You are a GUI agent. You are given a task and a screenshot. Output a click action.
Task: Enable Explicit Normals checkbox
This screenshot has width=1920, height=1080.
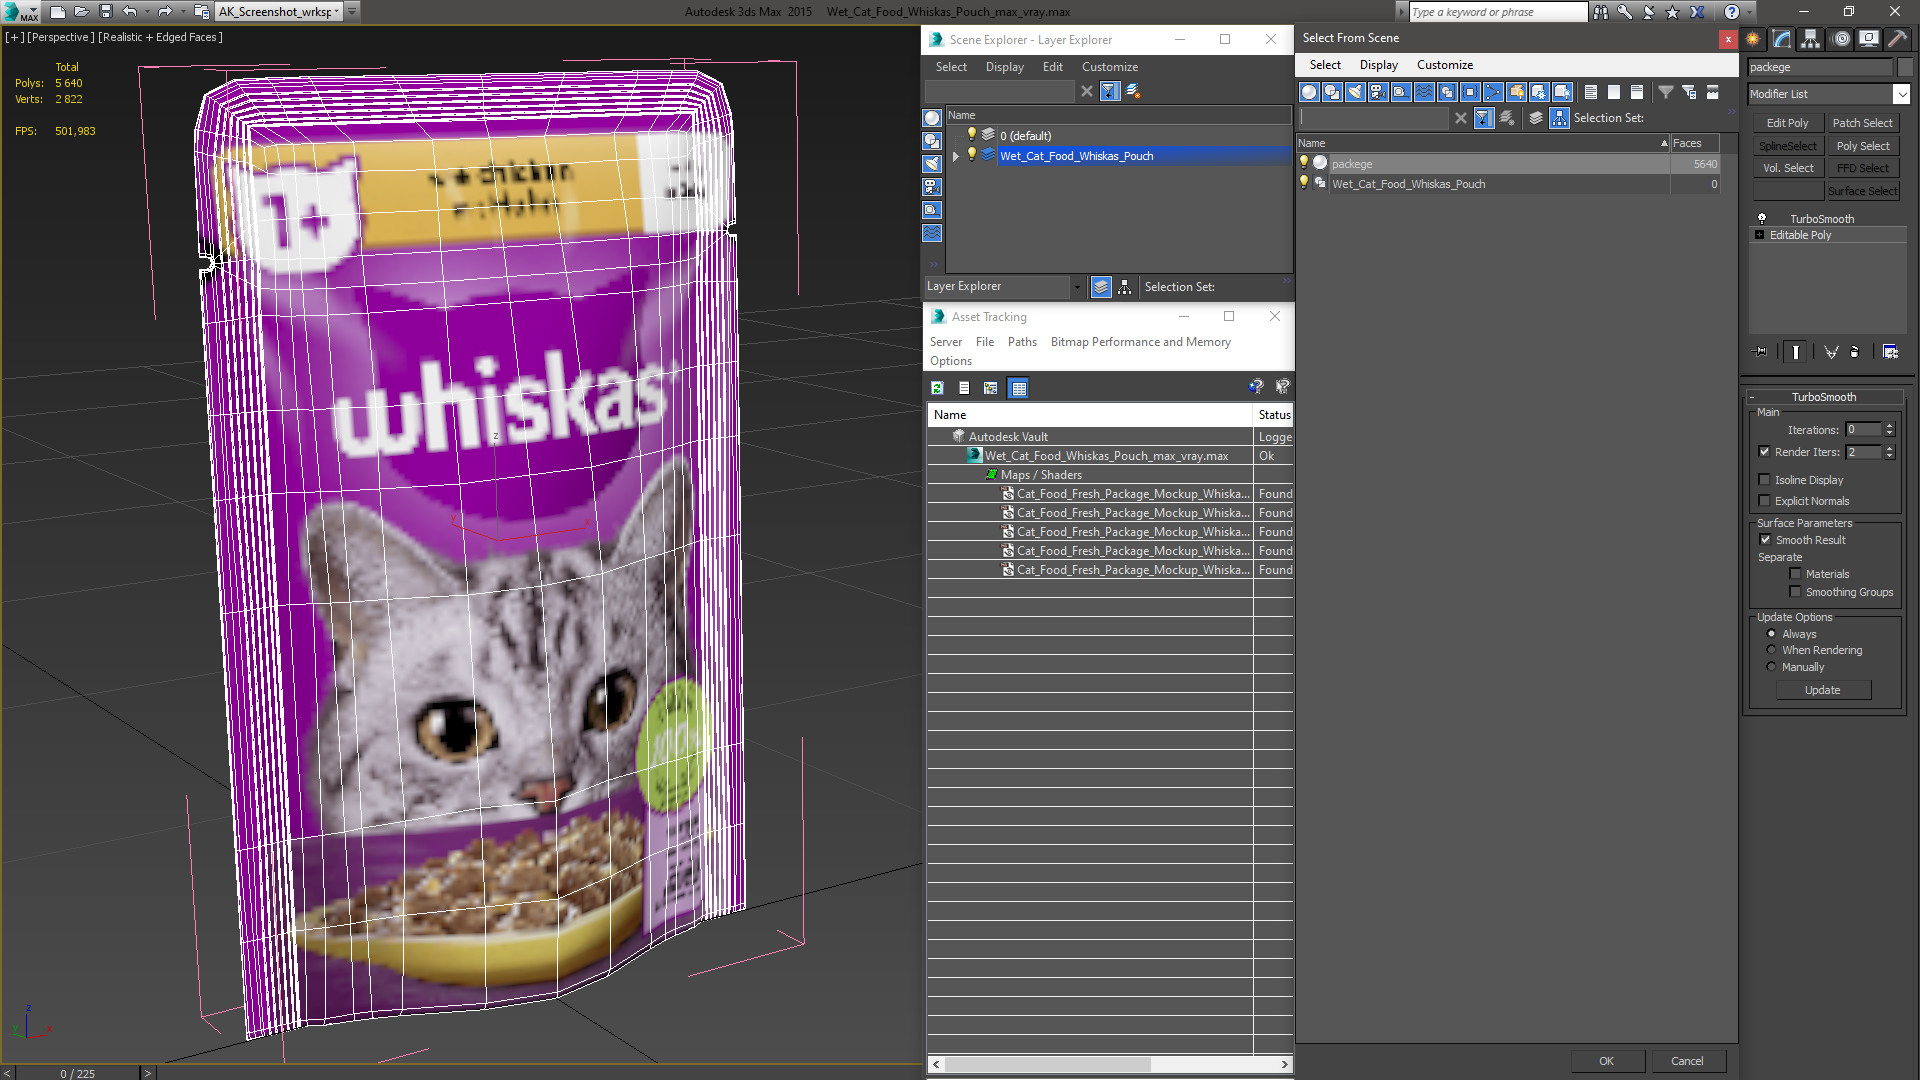click(1765, 501)
